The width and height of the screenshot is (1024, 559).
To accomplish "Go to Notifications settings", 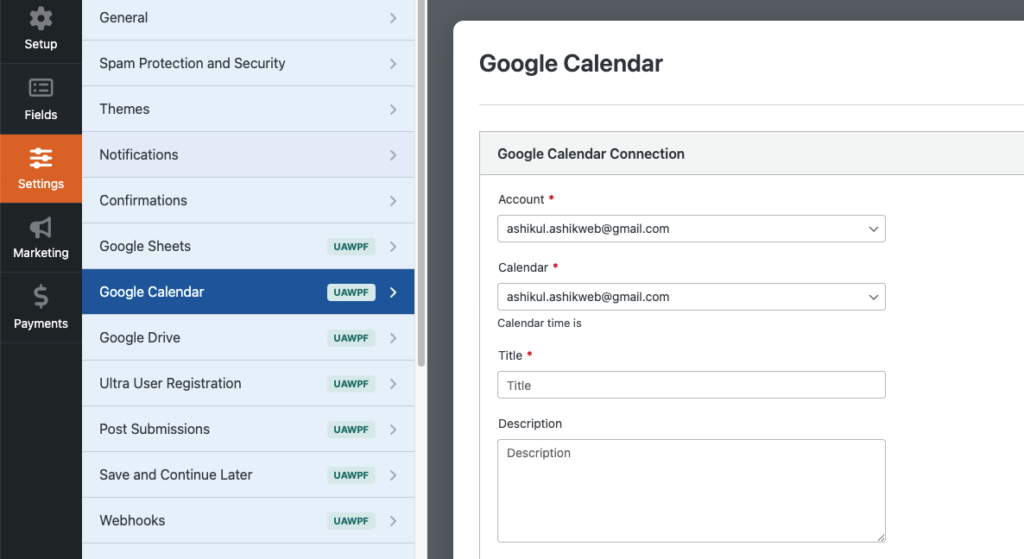I will pos(139,155).
